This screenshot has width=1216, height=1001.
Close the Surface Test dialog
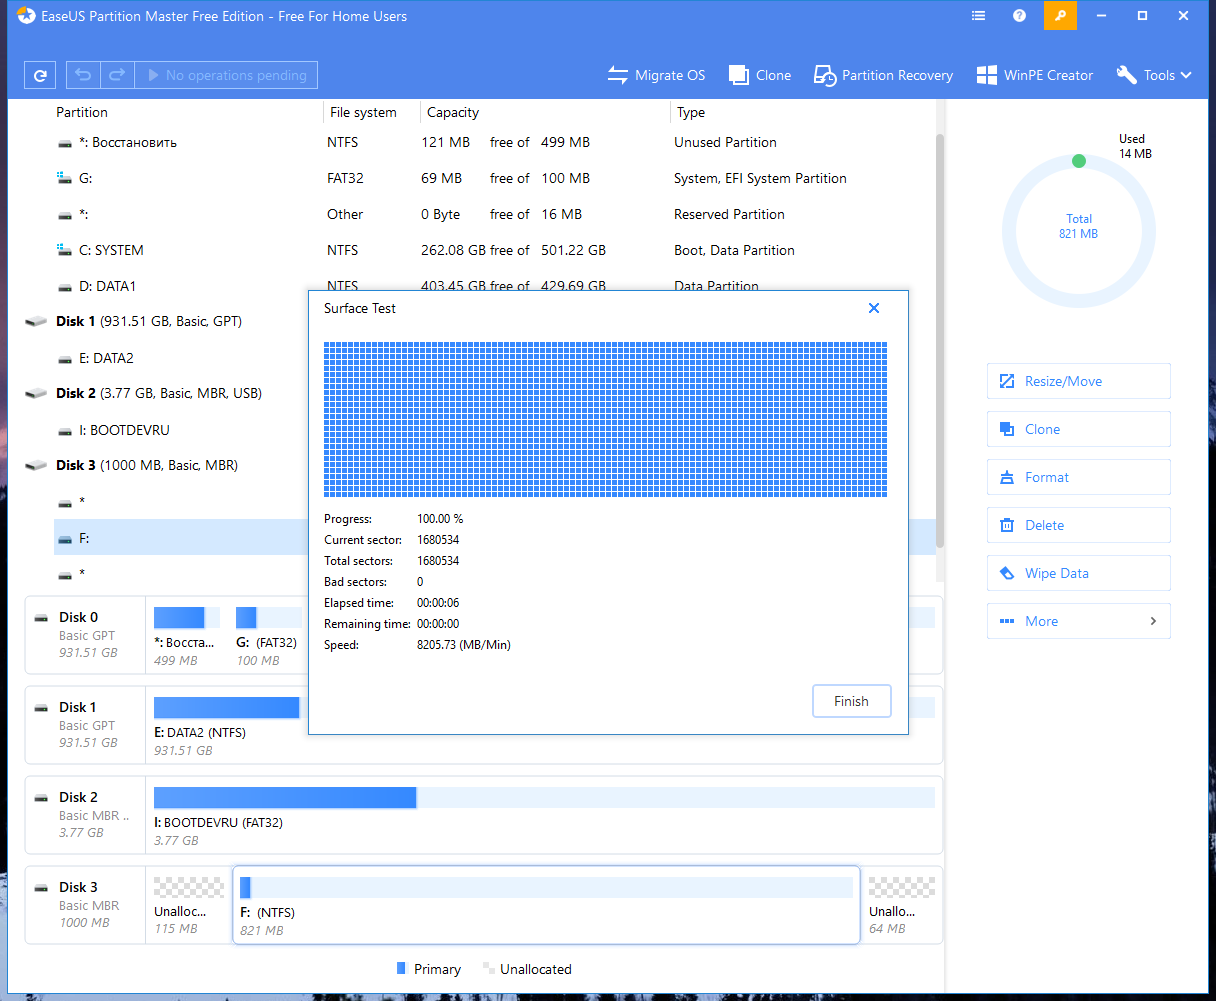874,308
